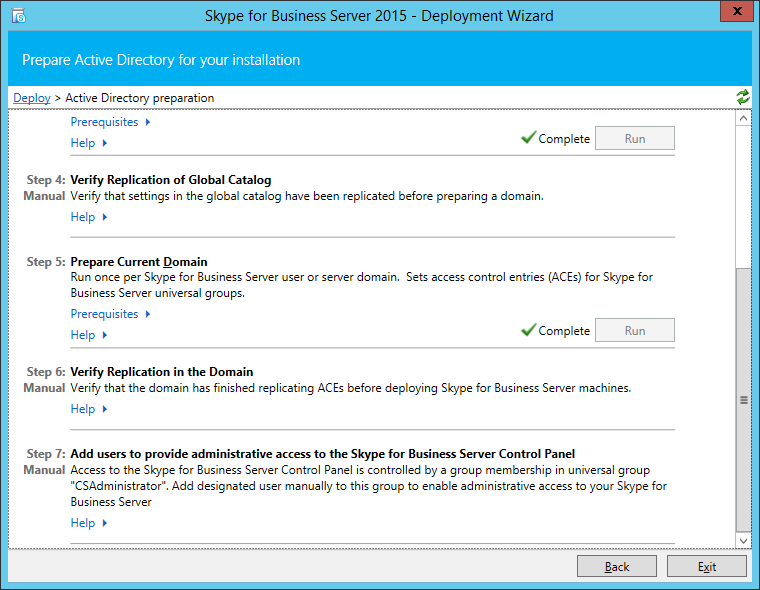Click the Exit button

tap(707, 566)
